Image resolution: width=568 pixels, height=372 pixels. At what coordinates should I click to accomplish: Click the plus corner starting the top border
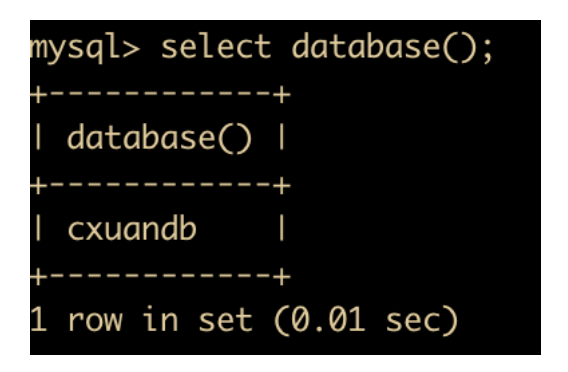pyautogui.click(x=38, y=95)
